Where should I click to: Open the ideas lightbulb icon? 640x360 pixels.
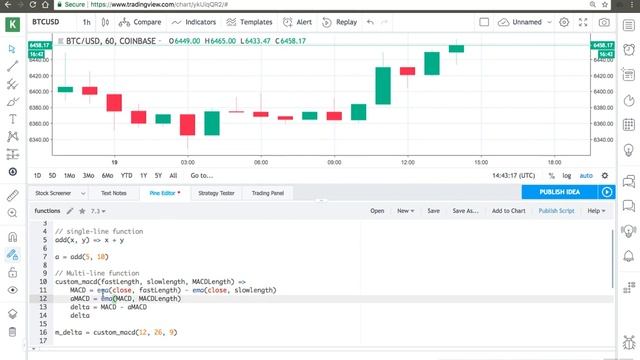pyautogui.click(x=629, y=150)
